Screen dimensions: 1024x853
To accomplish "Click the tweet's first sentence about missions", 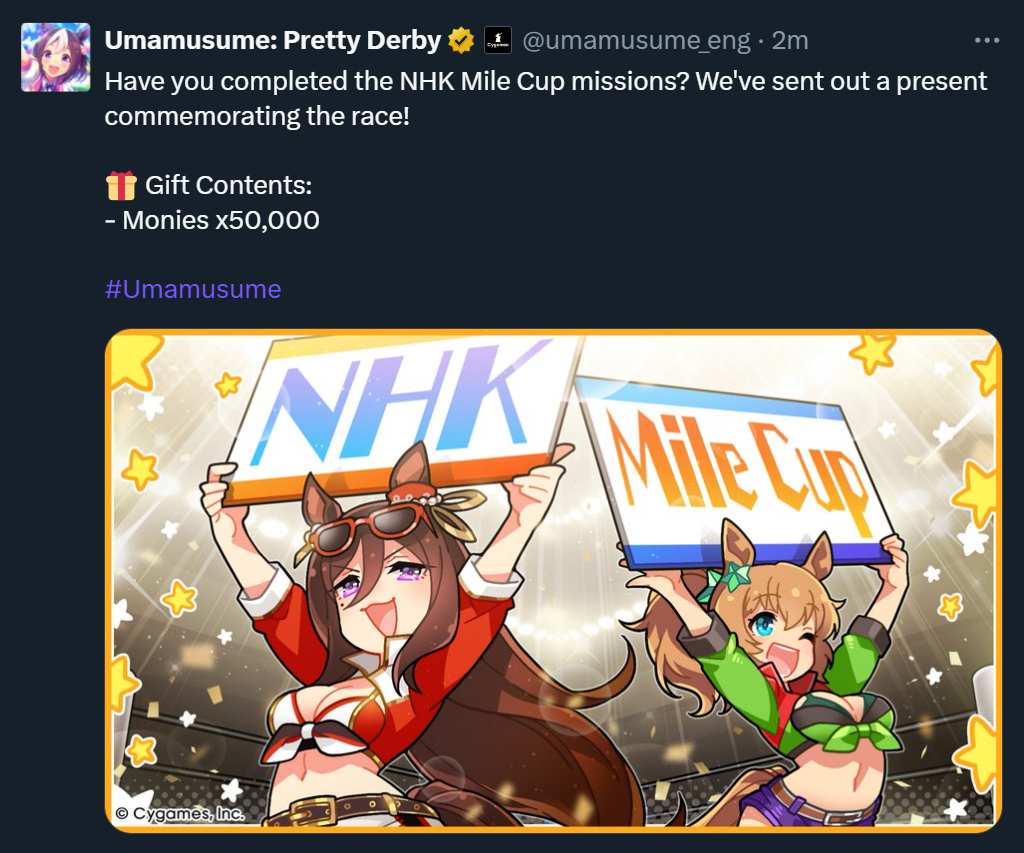I will tap(397, 81).
